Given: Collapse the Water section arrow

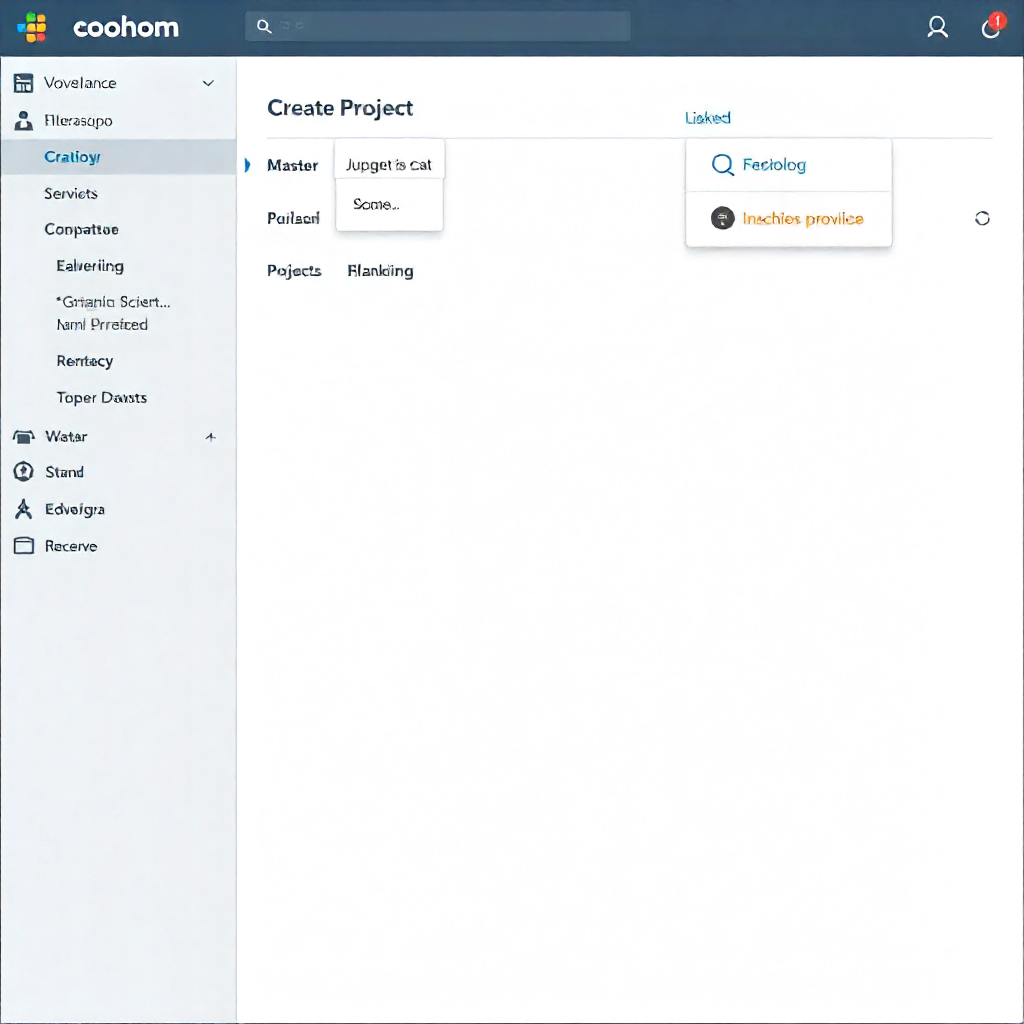Looking at the screenshot, I should coord(210,436).
